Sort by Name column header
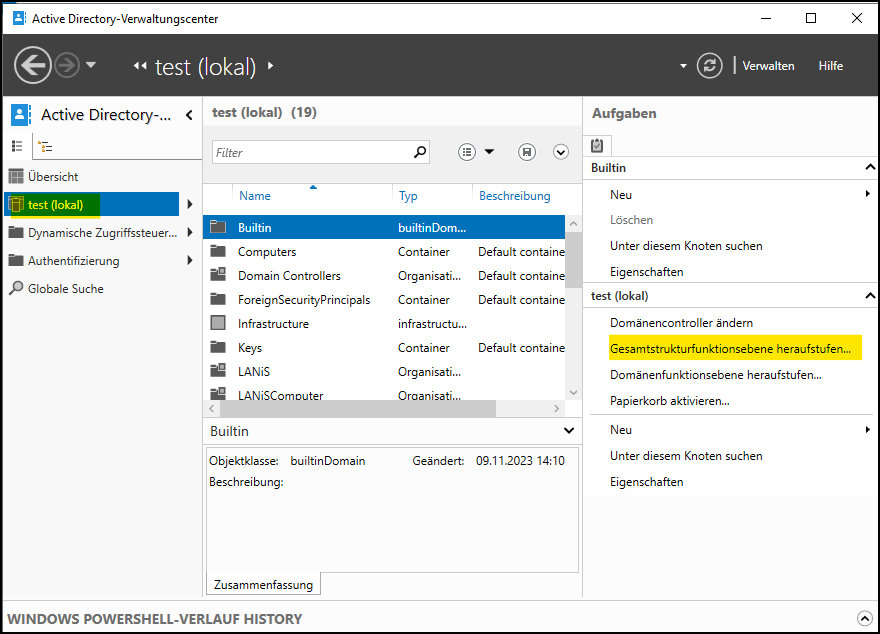 tap(255, 196)
